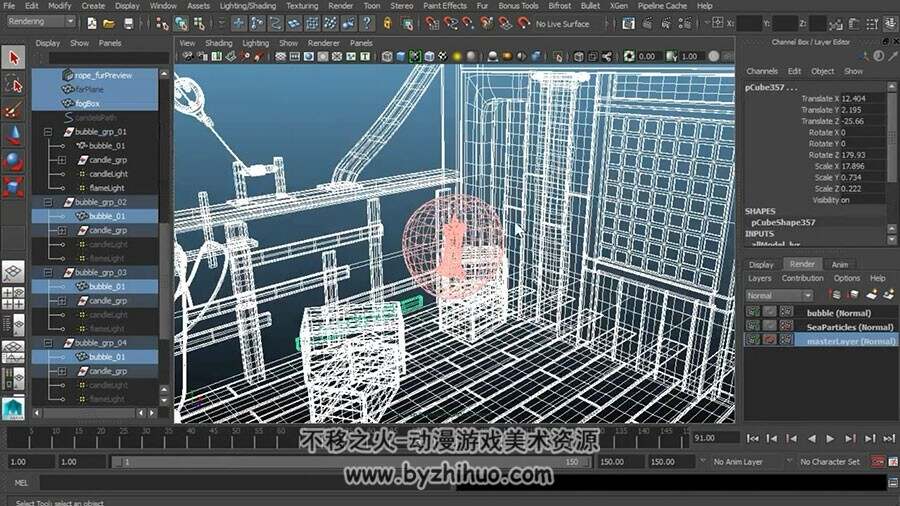
Task: Open the Contribution menu in layer editor
Action: 802,278
